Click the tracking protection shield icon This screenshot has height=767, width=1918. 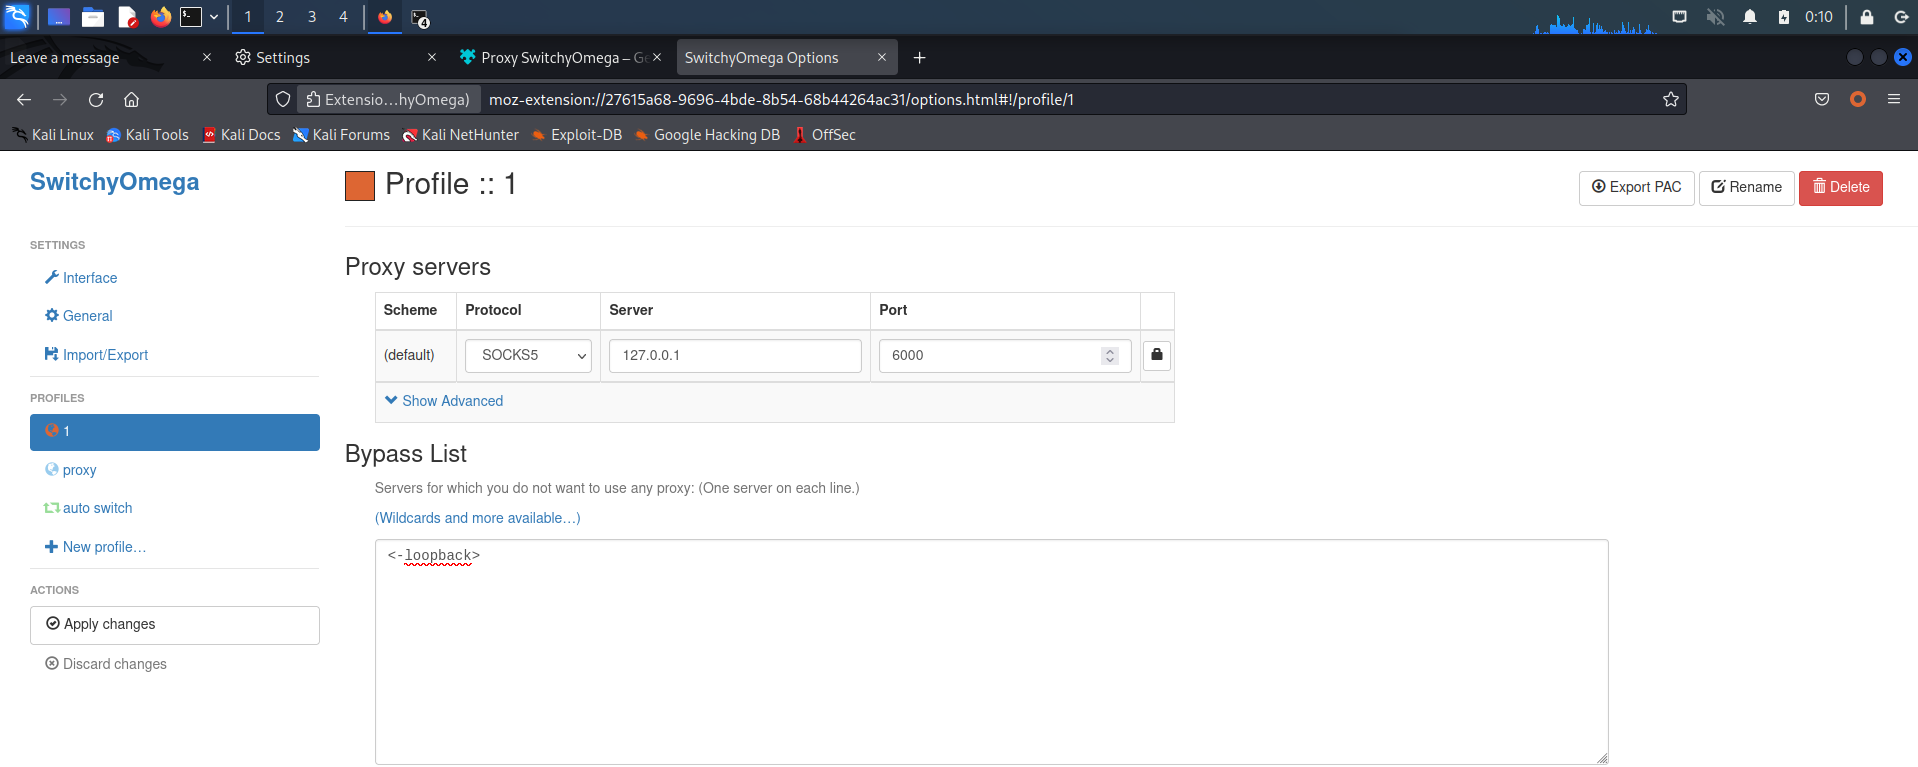283,100
